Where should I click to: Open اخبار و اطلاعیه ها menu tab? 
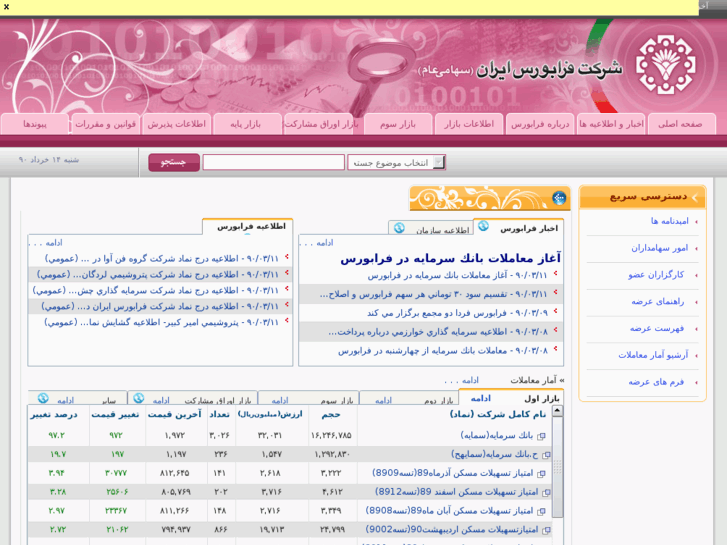(x=612, y=124)
